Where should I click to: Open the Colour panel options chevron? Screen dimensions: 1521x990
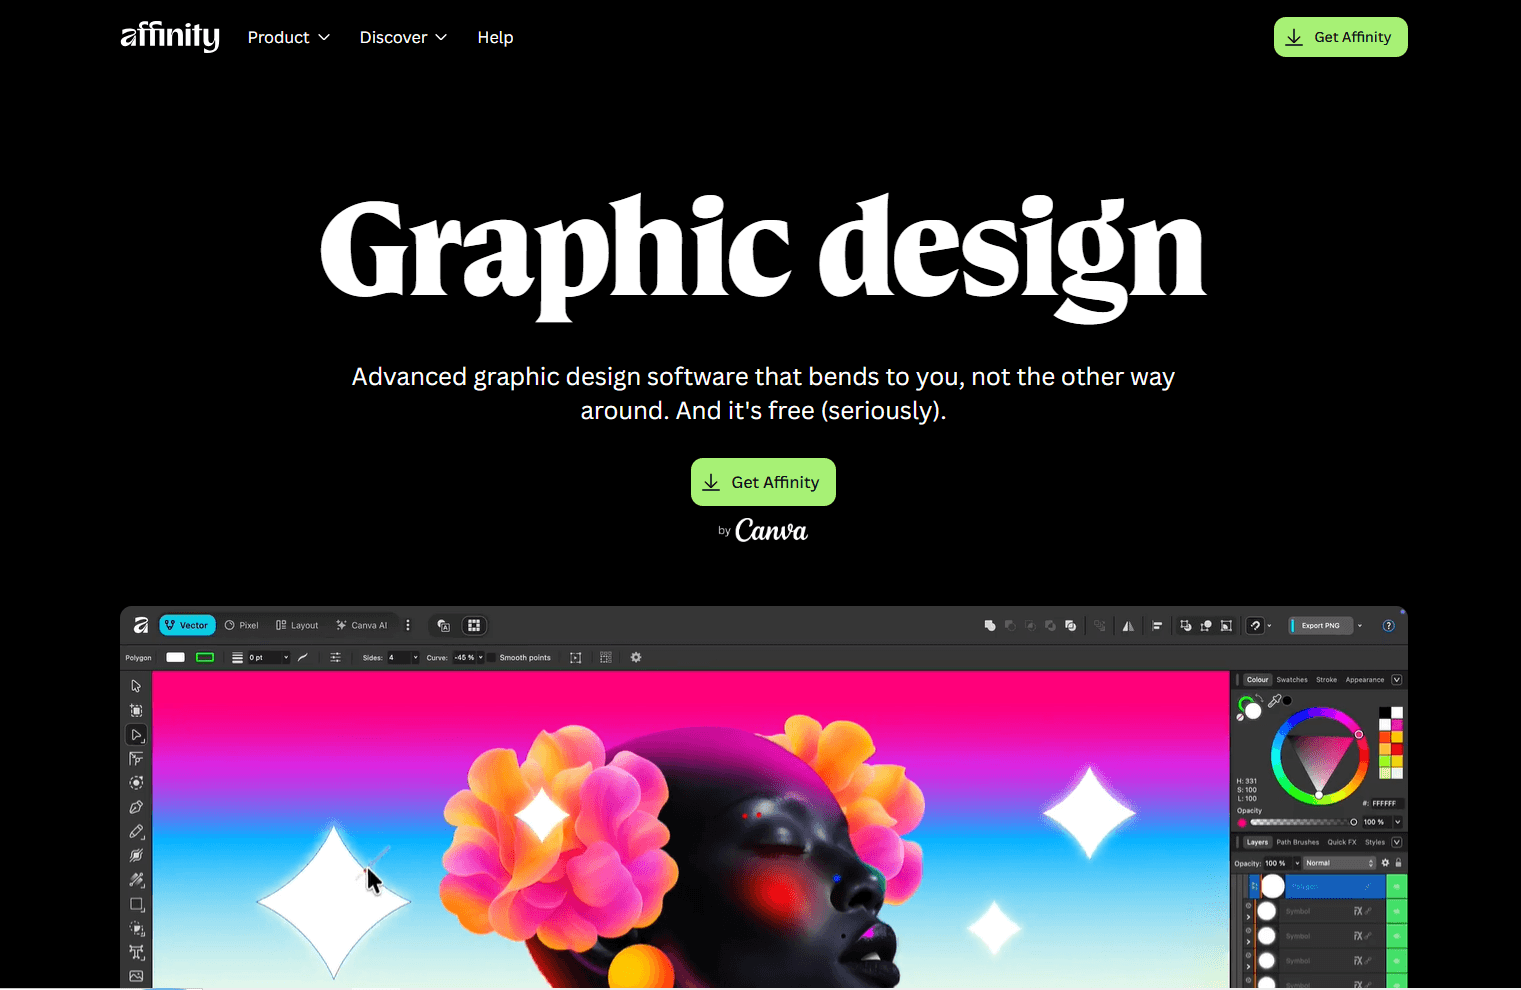point(1397,680)
